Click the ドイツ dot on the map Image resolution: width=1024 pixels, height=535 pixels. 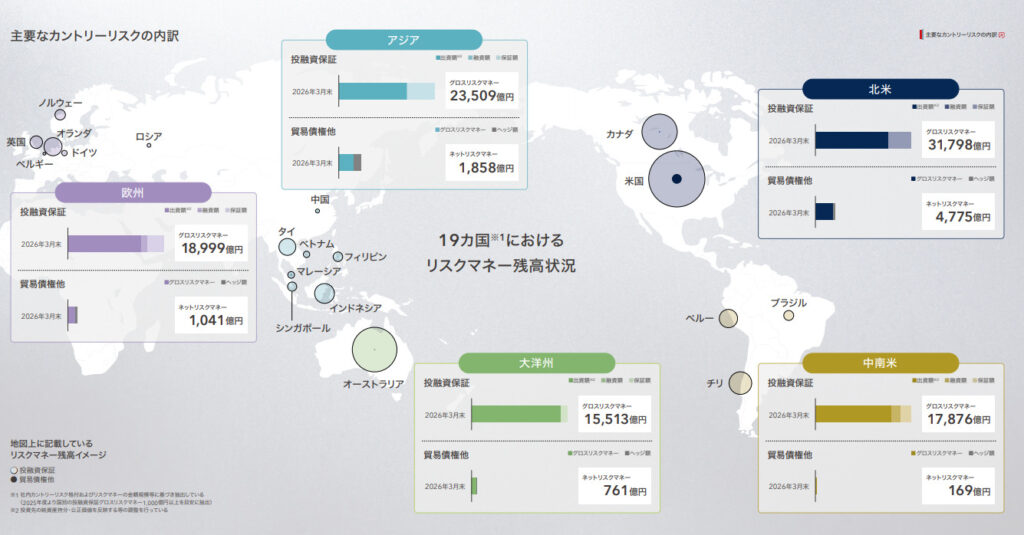(64, 153)
